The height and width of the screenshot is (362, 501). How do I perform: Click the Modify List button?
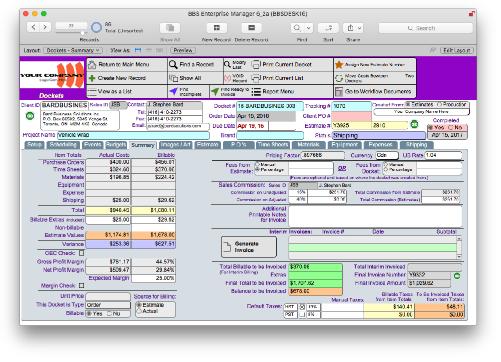pos(236,64)
